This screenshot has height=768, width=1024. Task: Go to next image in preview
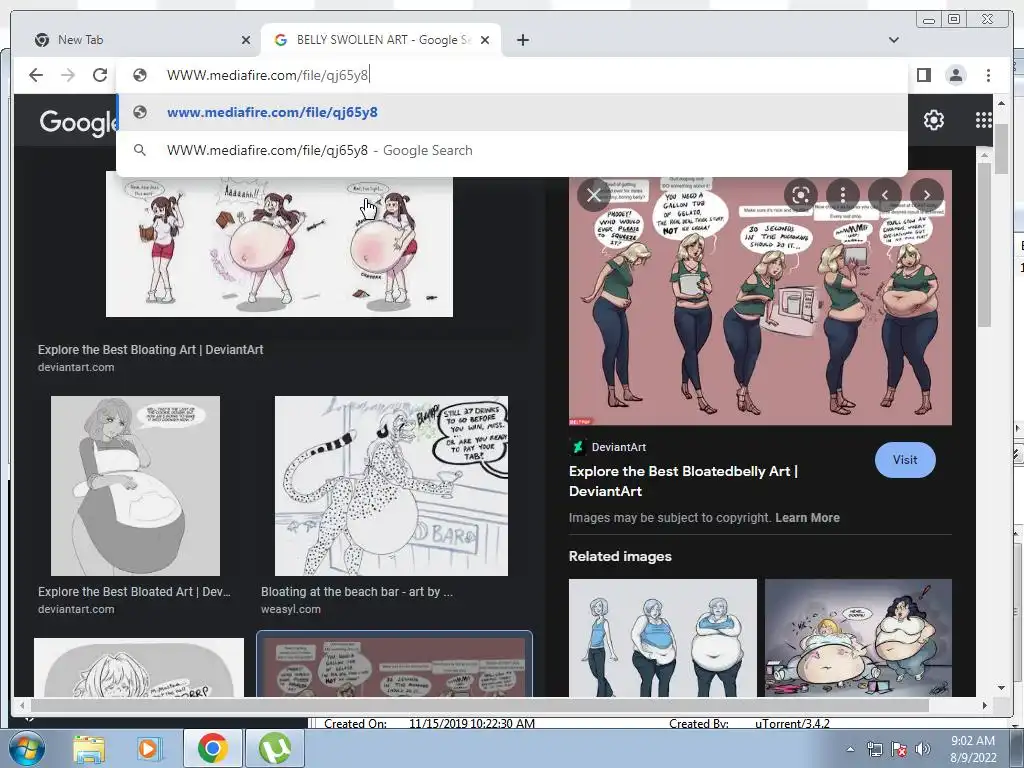click(927, 195)
